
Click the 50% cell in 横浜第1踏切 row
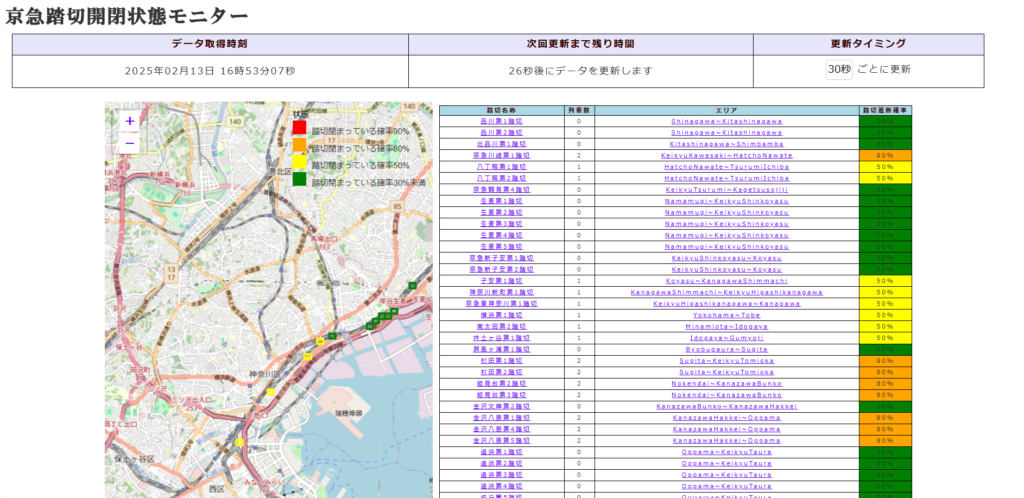pos(886,315)
